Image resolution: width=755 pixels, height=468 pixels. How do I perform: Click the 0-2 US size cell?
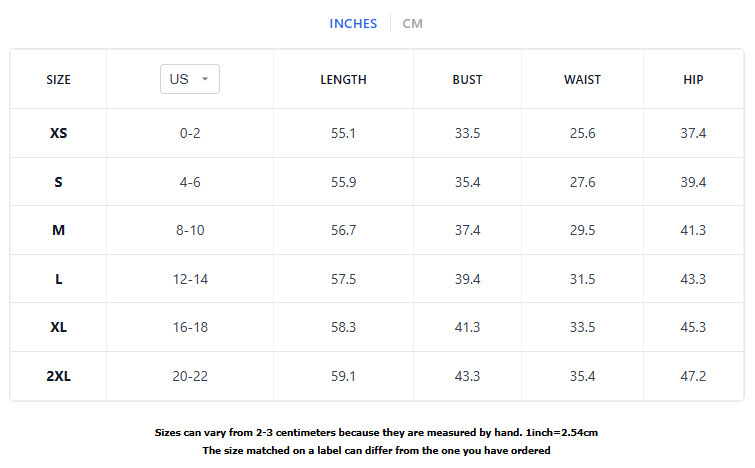click(x=190, y=133)
